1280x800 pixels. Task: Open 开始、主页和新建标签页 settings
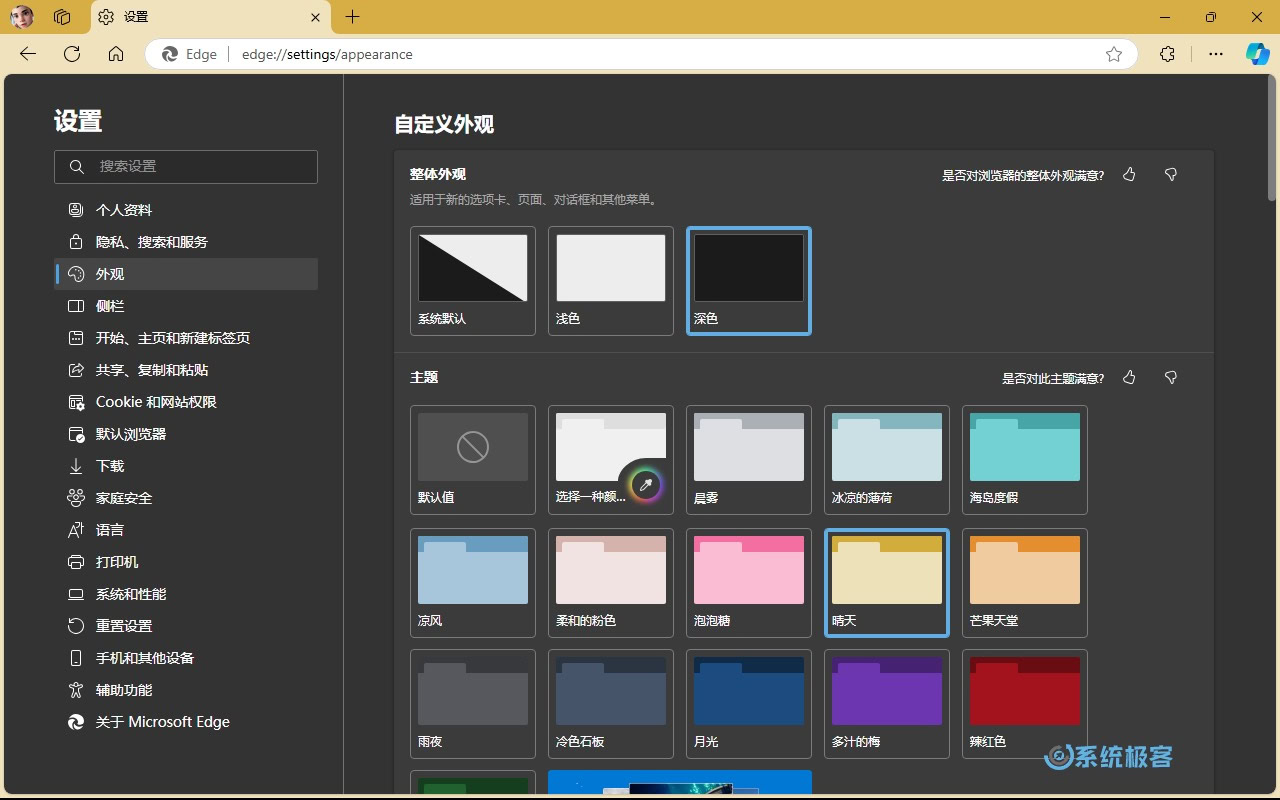(x=186, y=338)
